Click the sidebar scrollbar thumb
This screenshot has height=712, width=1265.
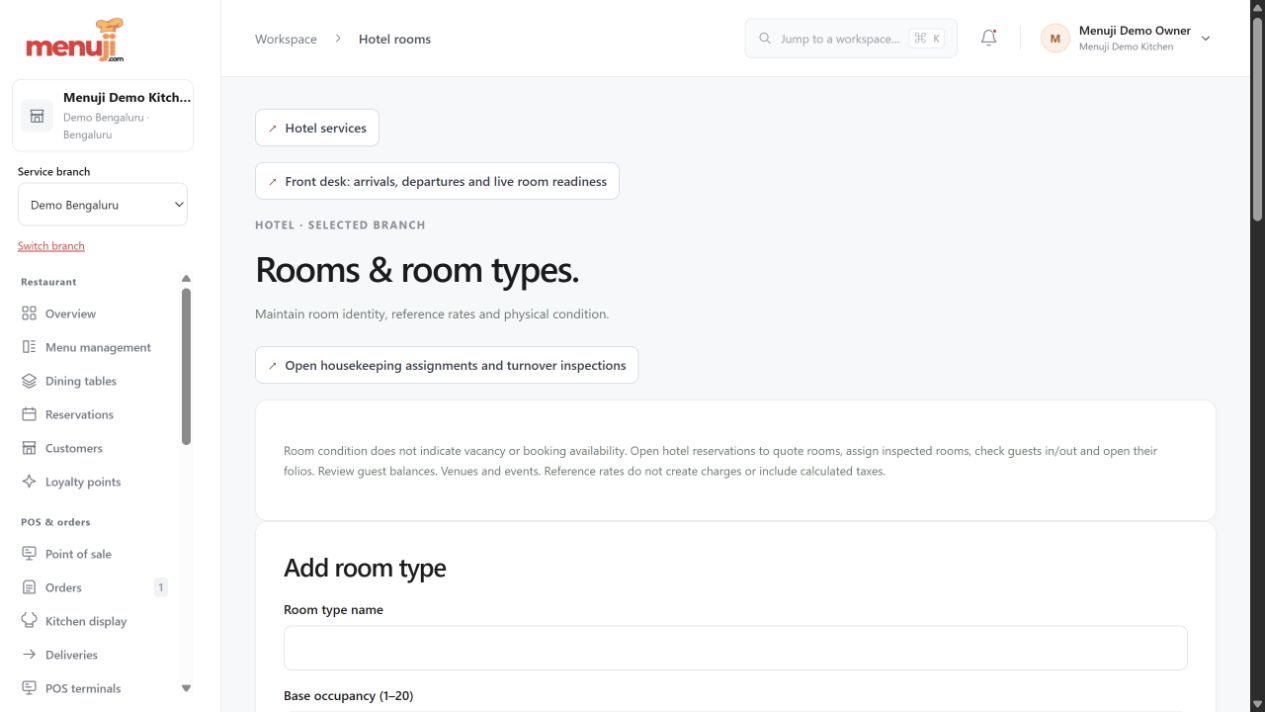tap(186, 366)
